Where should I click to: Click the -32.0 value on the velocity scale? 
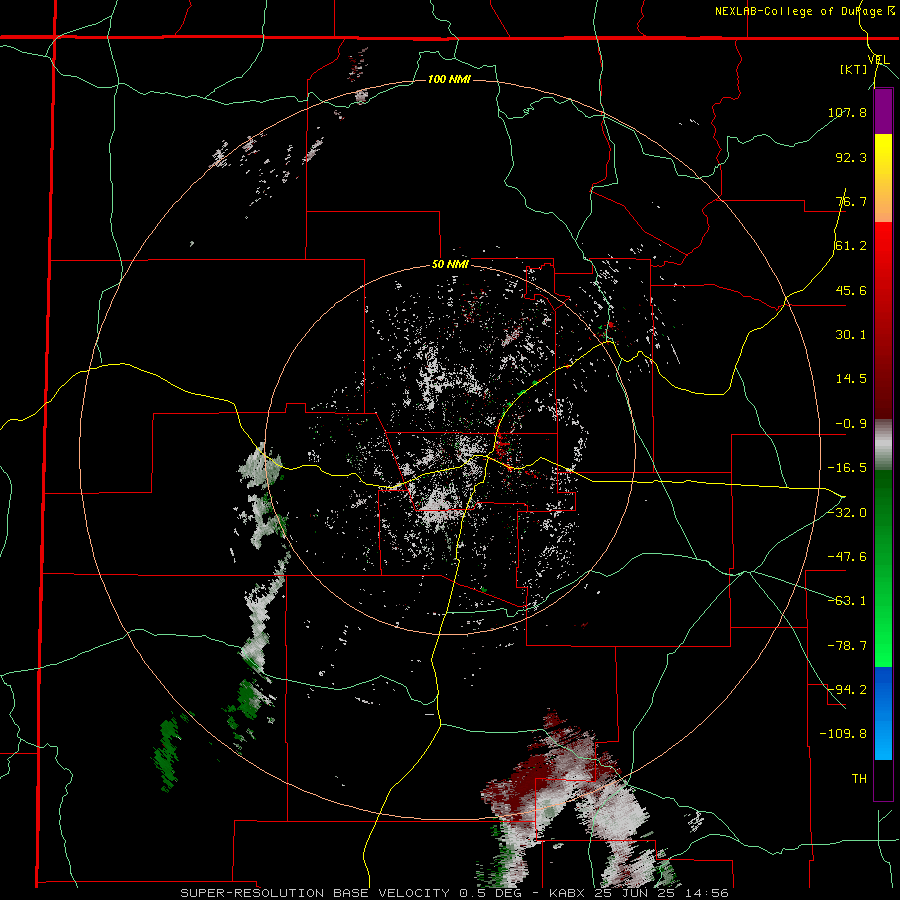[847, 513]
